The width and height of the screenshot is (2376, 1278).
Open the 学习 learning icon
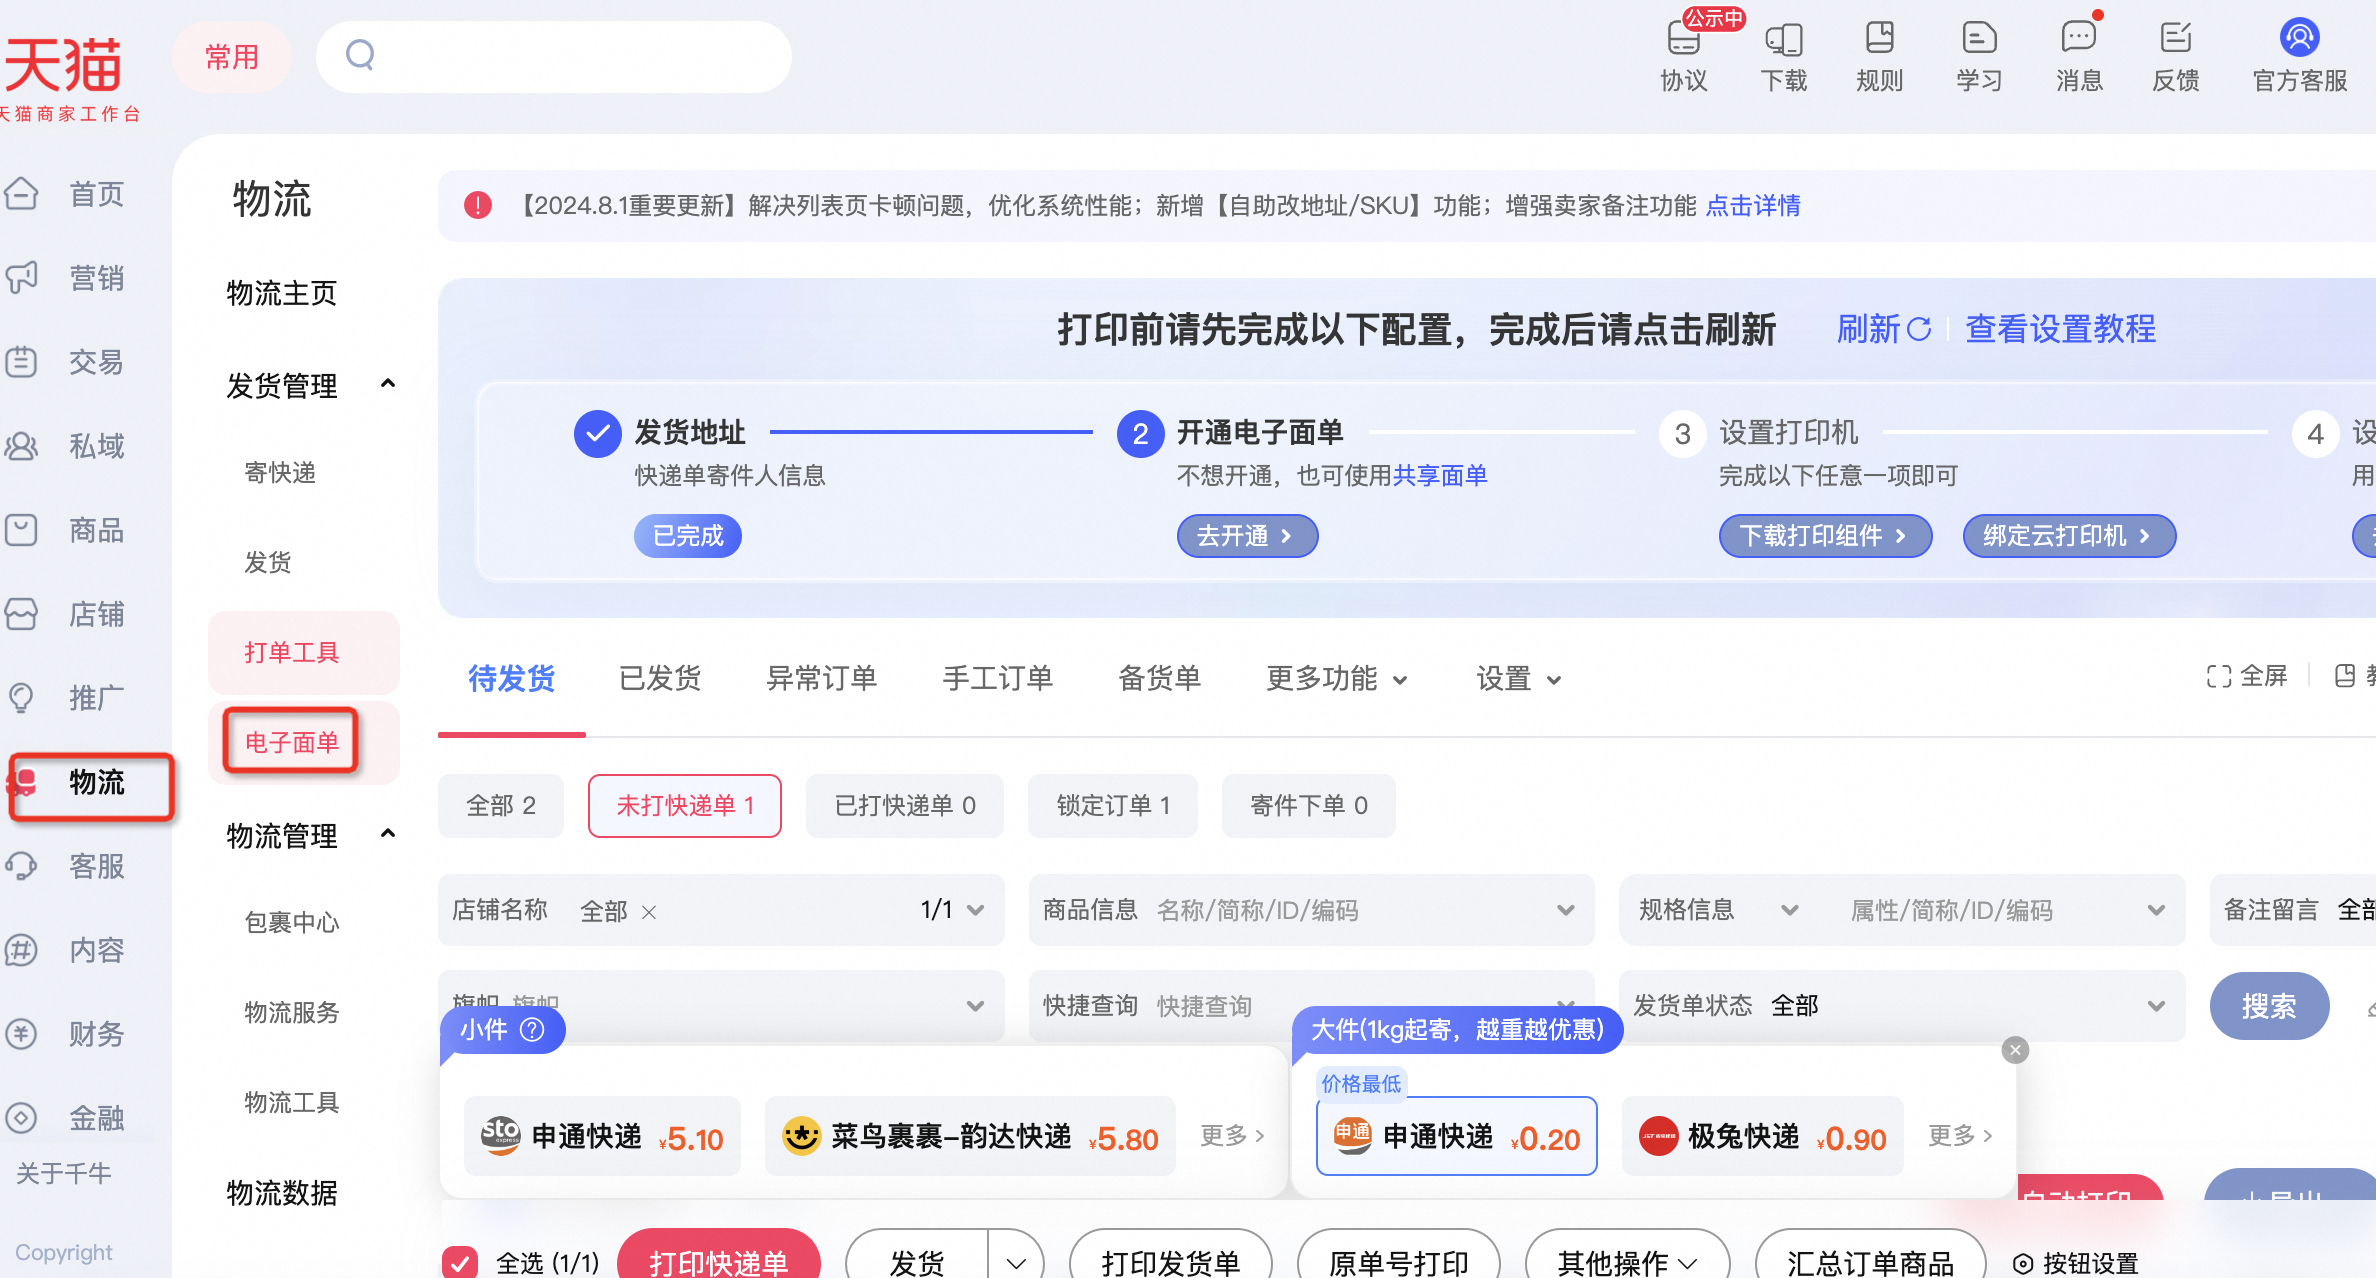[x=1980, y=39]
